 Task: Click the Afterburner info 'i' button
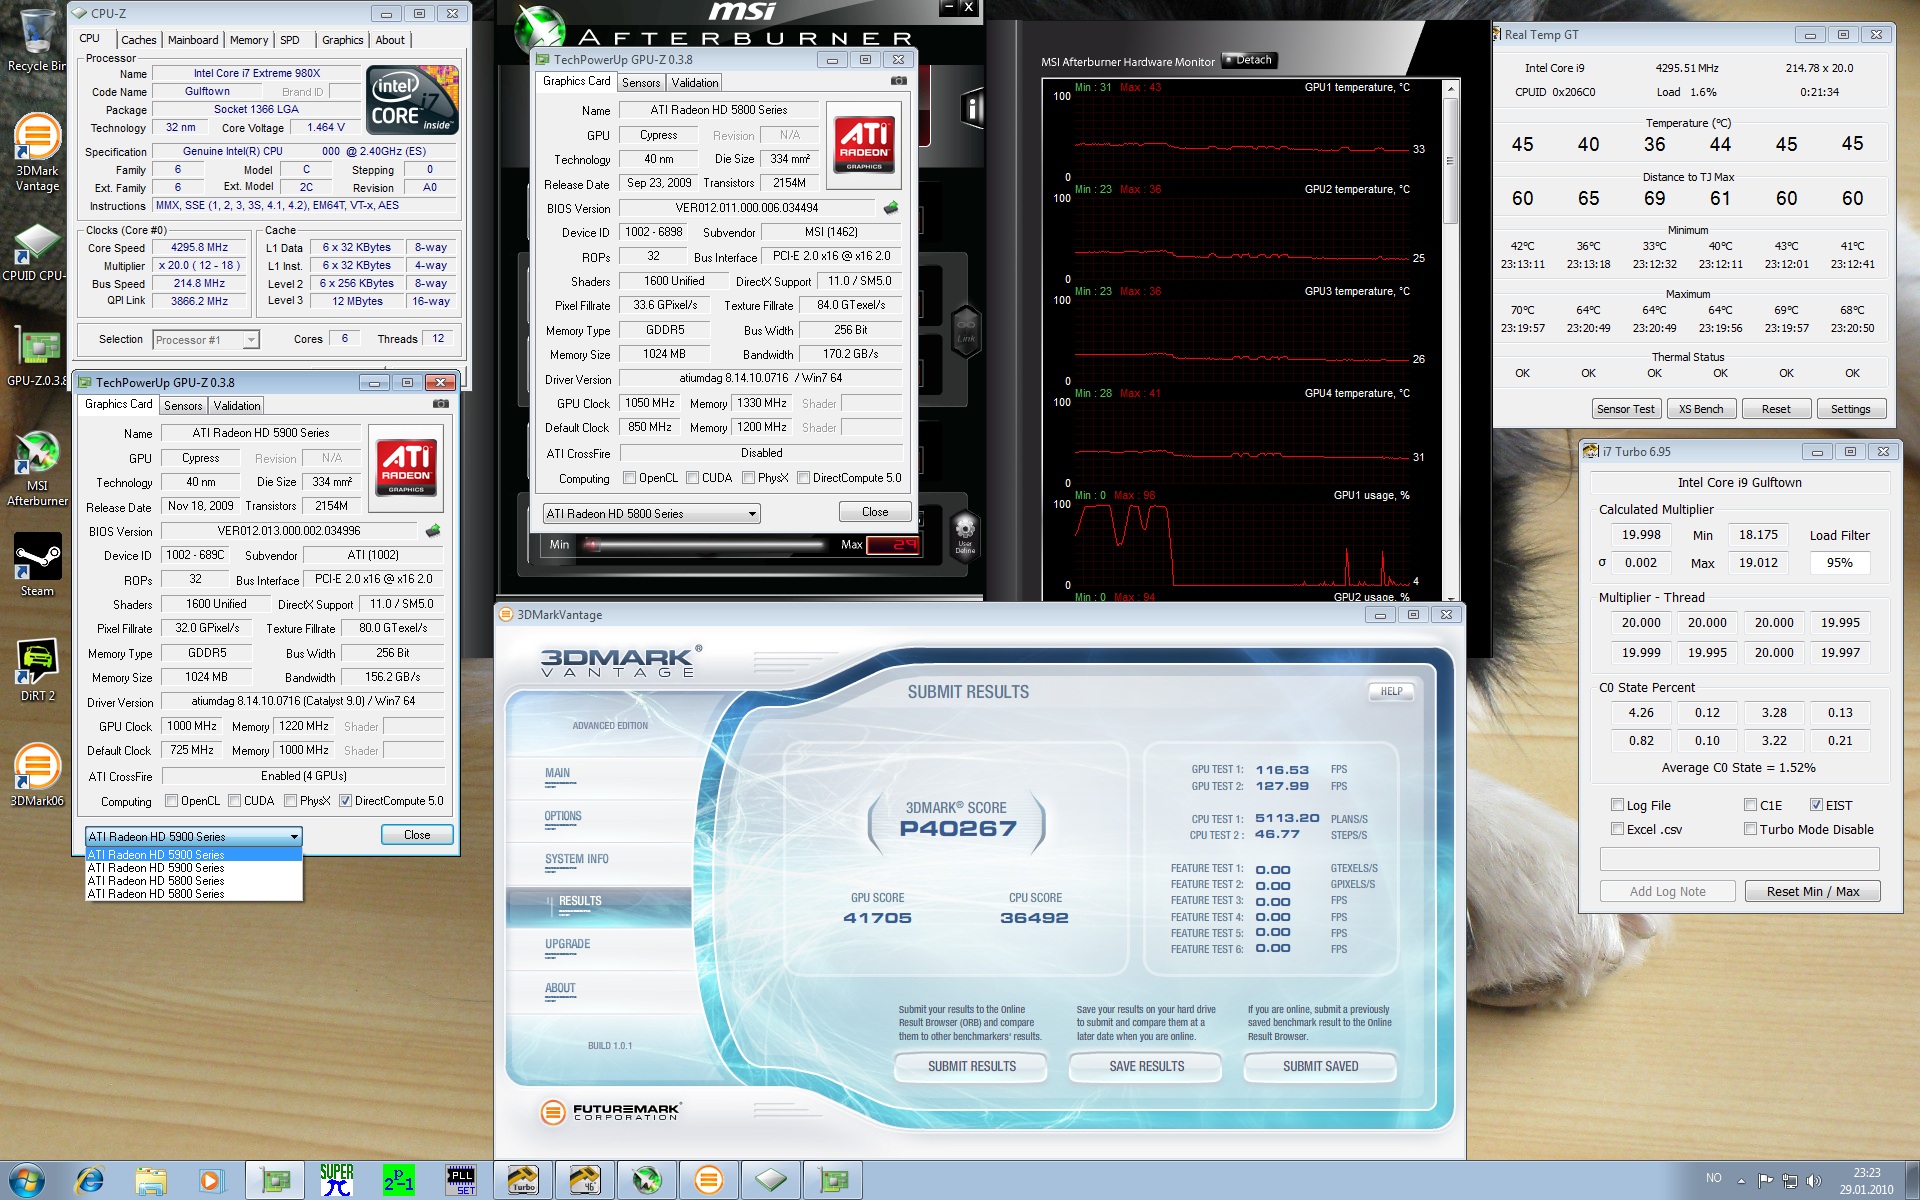(972, 108)
